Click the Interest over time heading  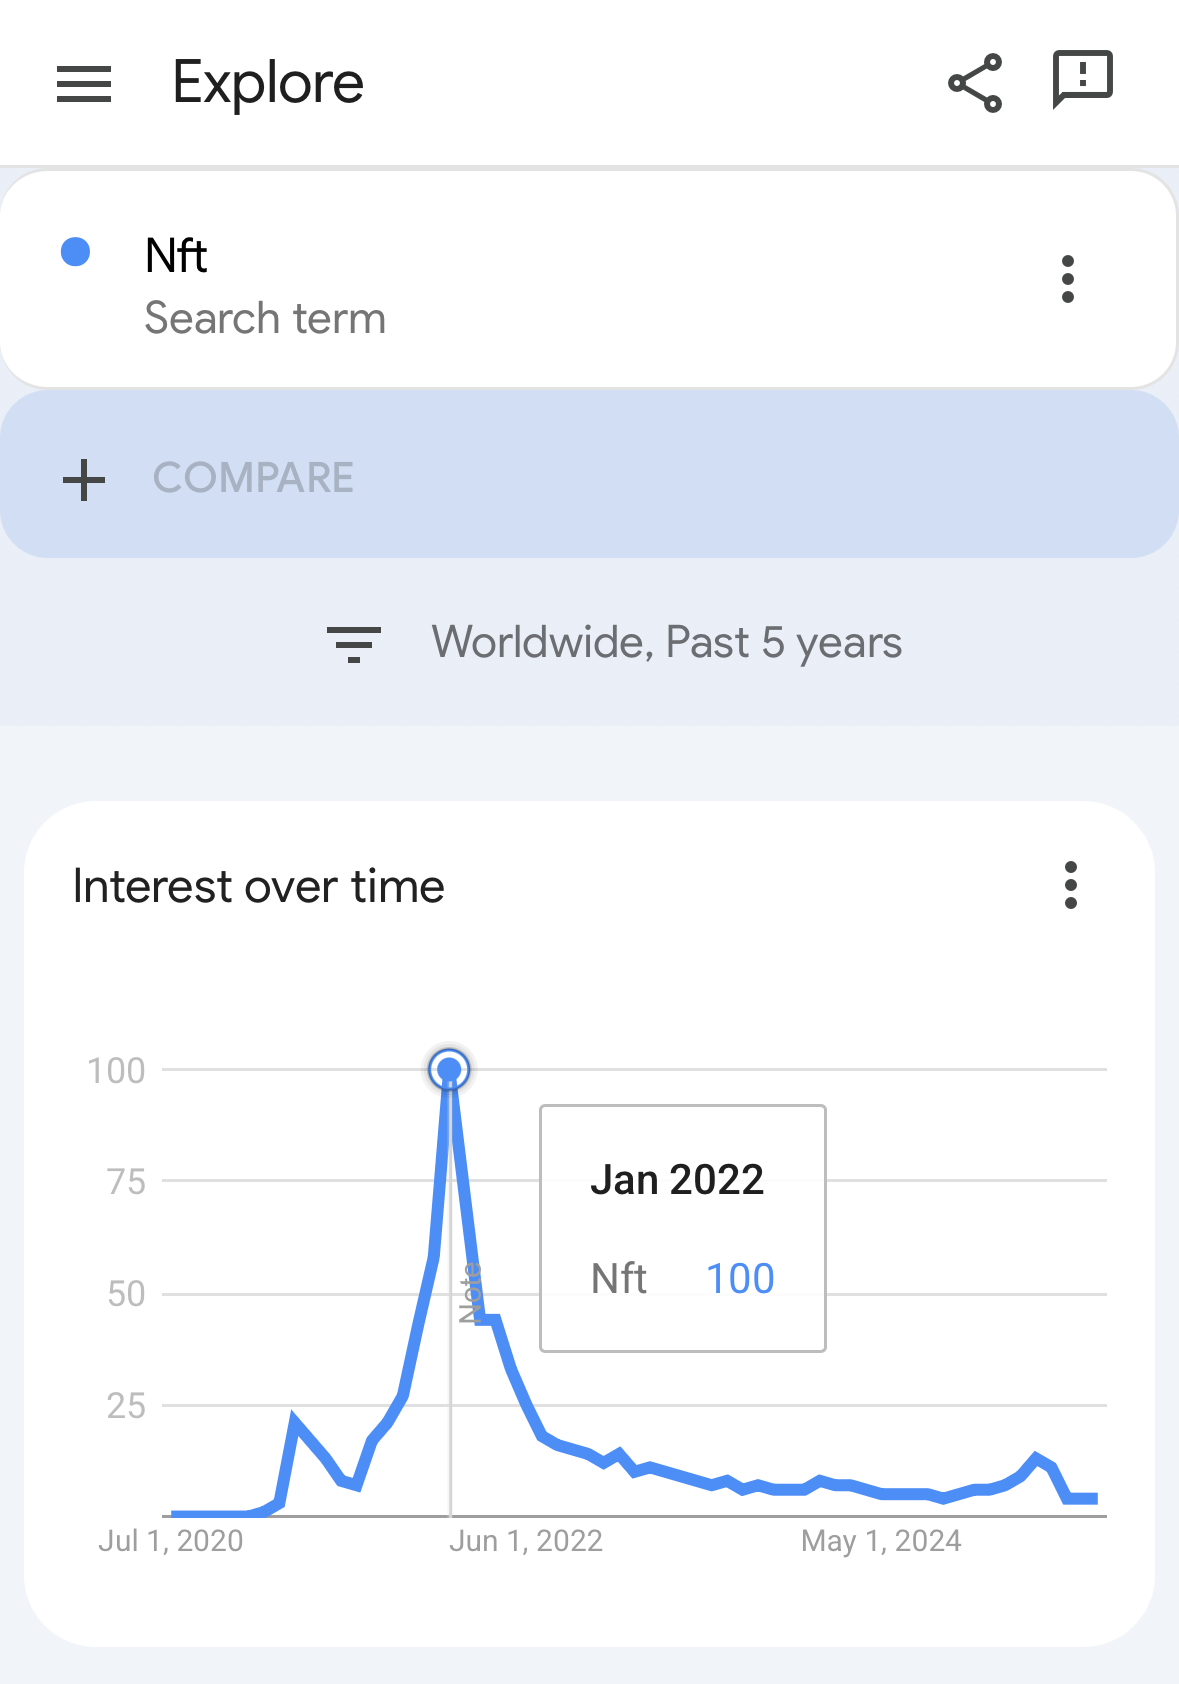tap(259, 887)
